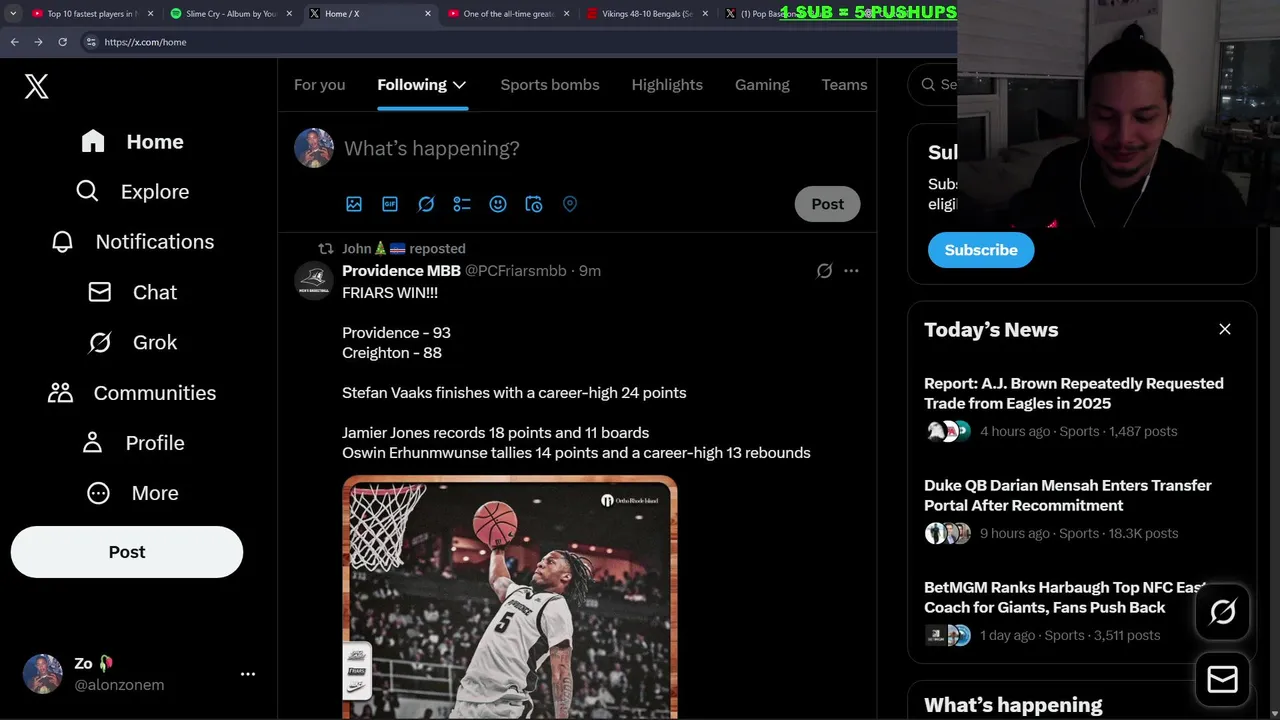The image size is (1280, 720).
Task: Focus the What's happening text field
Action: [x=600, y=149]
